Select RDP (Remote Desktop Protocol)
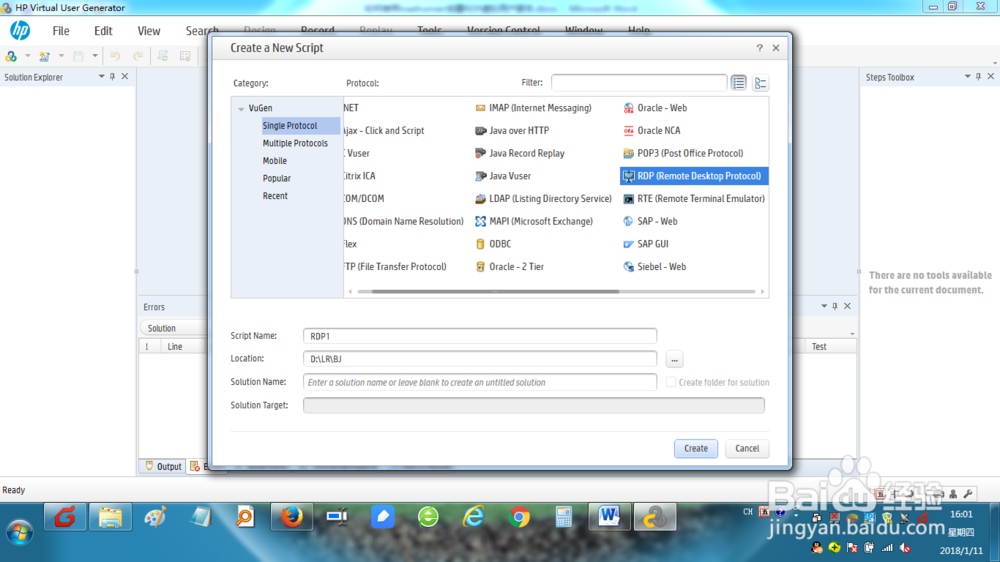The image size is (1000, 562). 694,176
